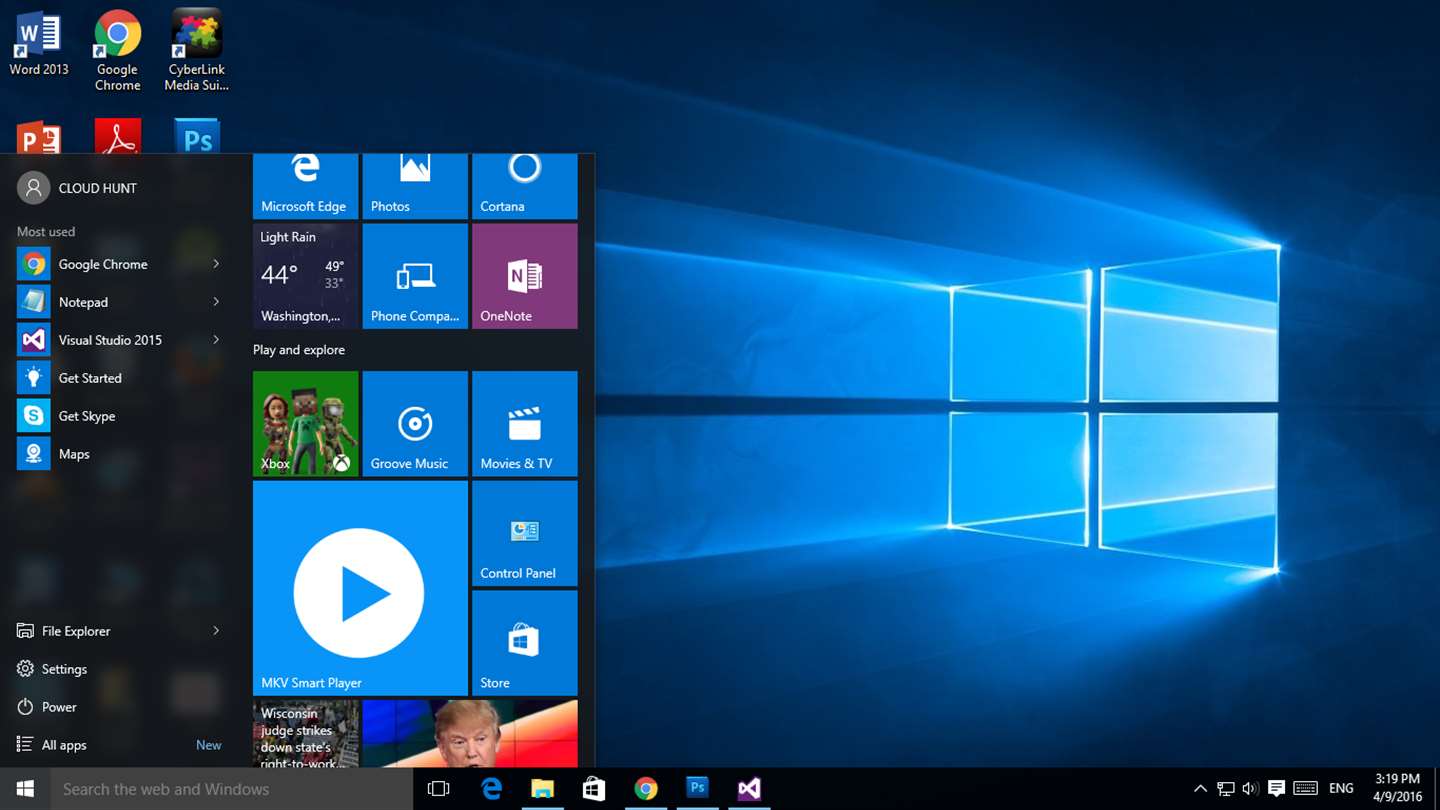
Task: Show All apps list
Action: point(120,745)
